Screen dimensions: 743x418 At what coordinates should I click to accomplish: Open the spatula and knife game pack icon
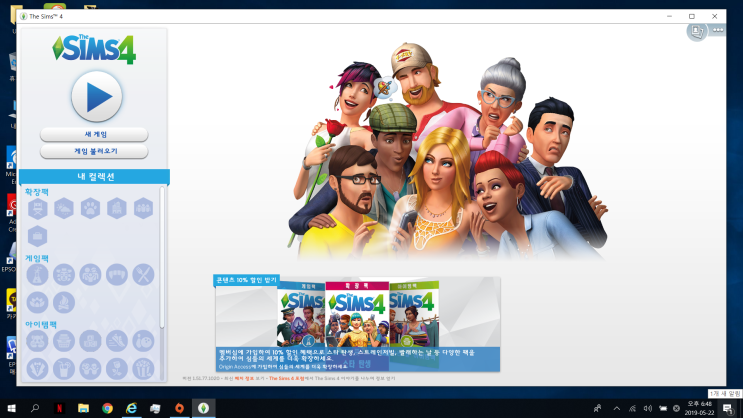point(143,275)
